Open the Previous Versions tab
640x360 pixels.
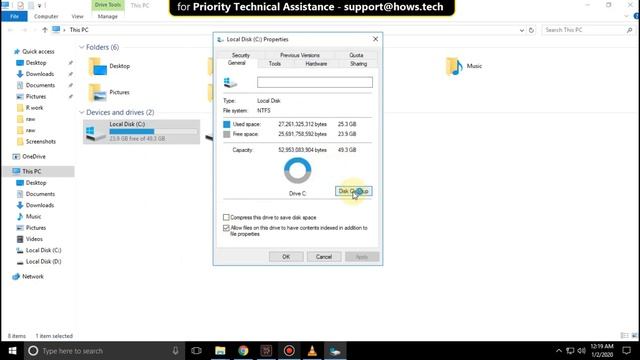[300, 55]
